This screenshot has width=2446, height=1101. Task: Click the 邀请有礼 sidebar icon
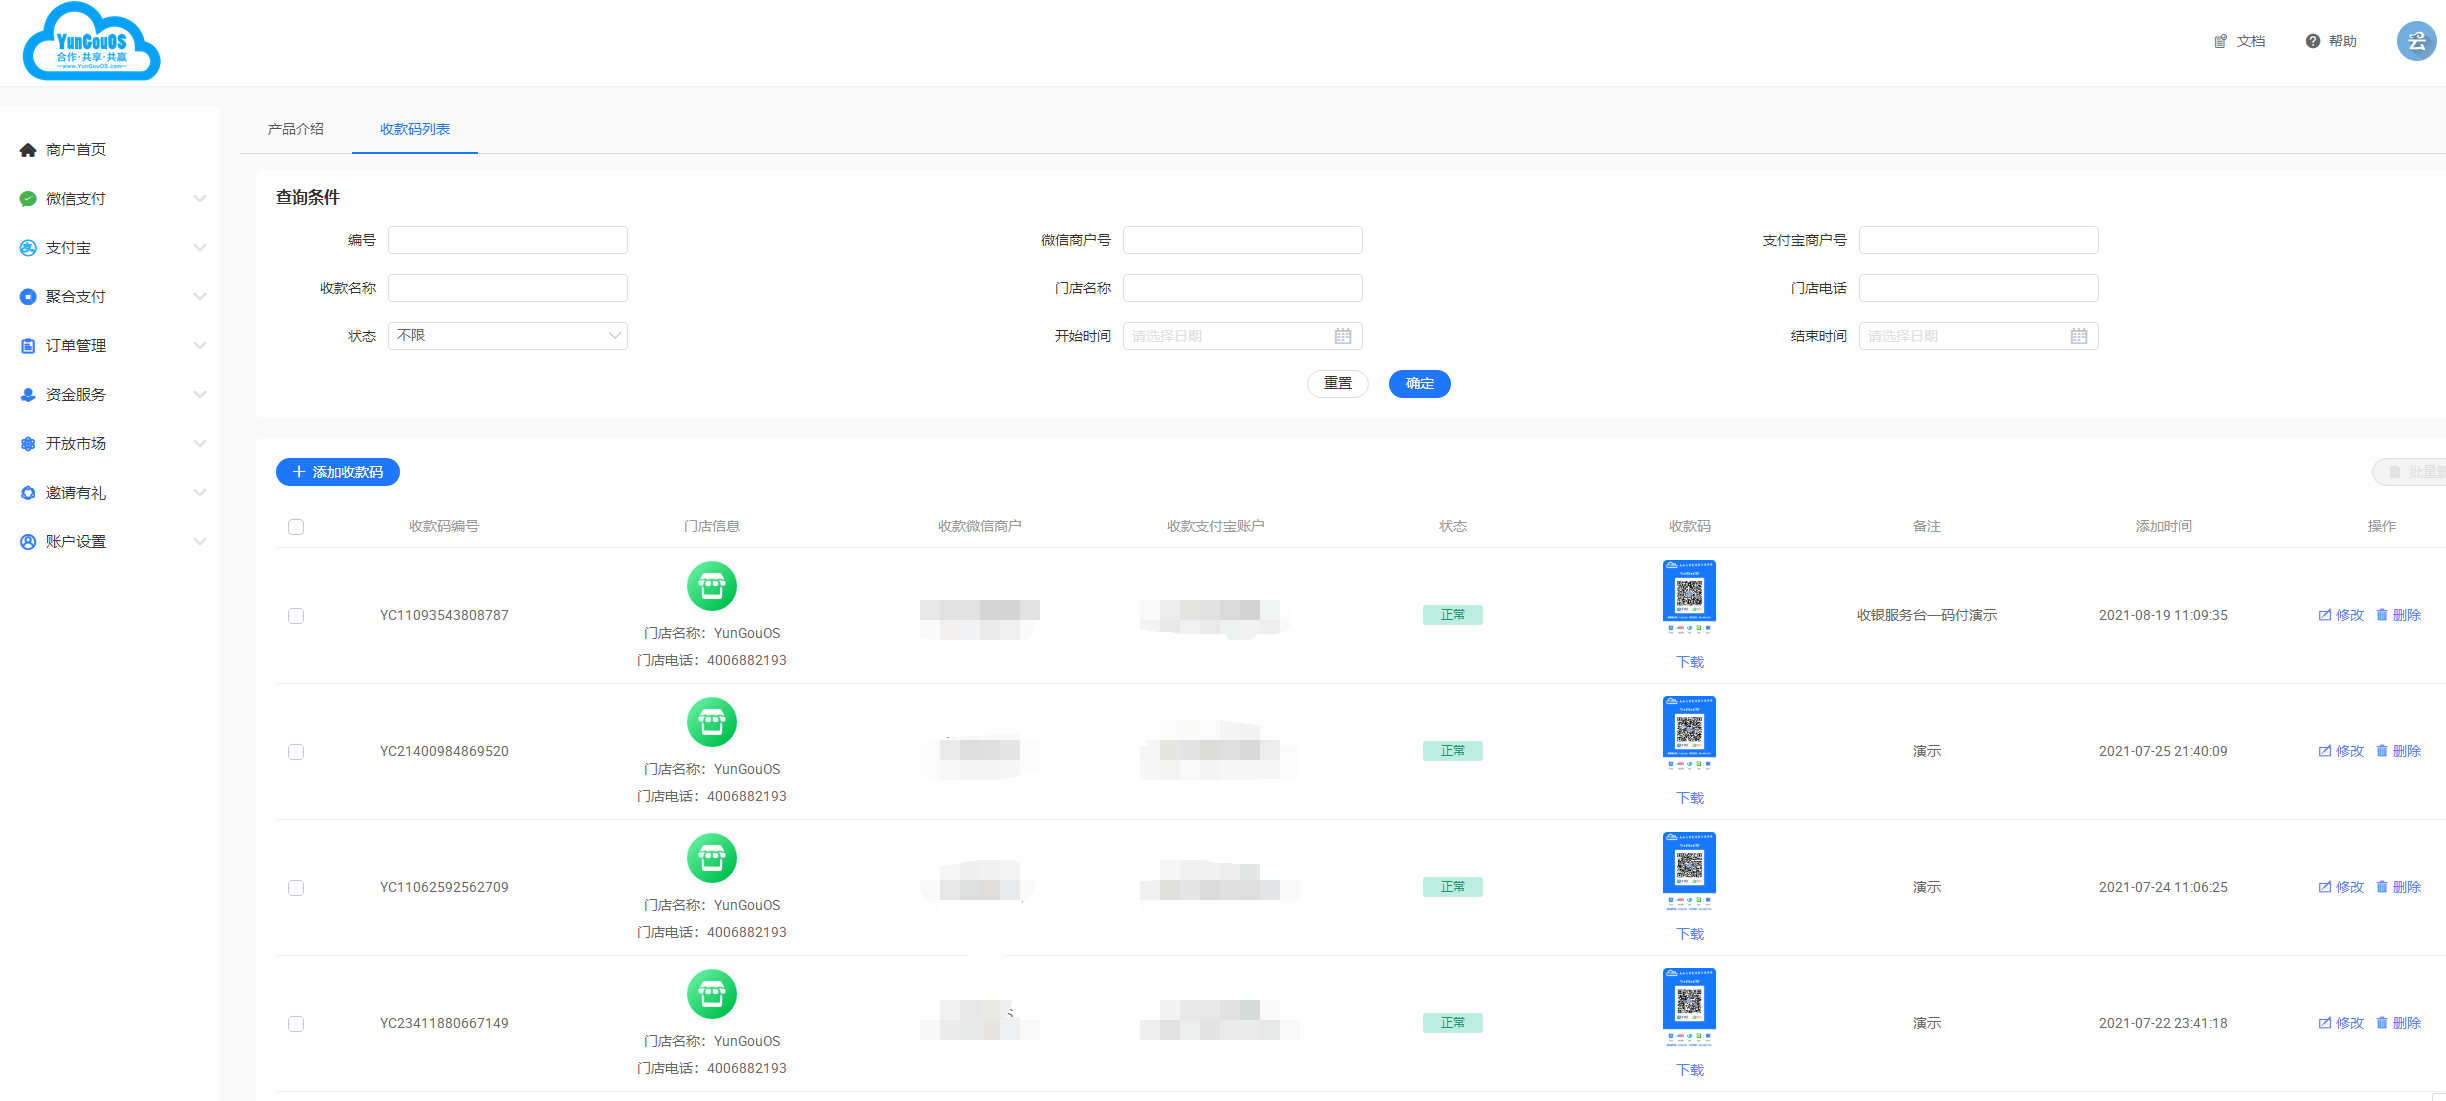(28, 493)
